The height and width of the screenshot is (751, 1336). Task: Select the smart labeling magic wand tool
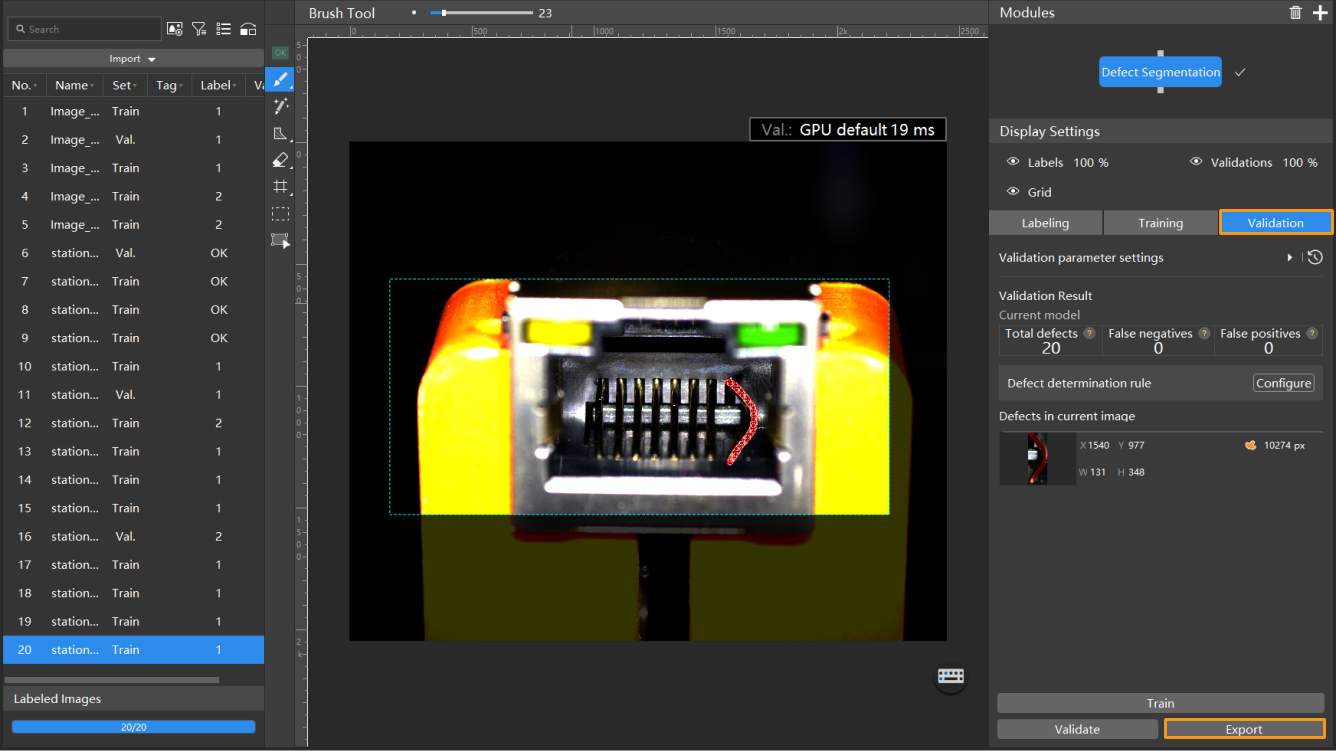coord(280,106)
